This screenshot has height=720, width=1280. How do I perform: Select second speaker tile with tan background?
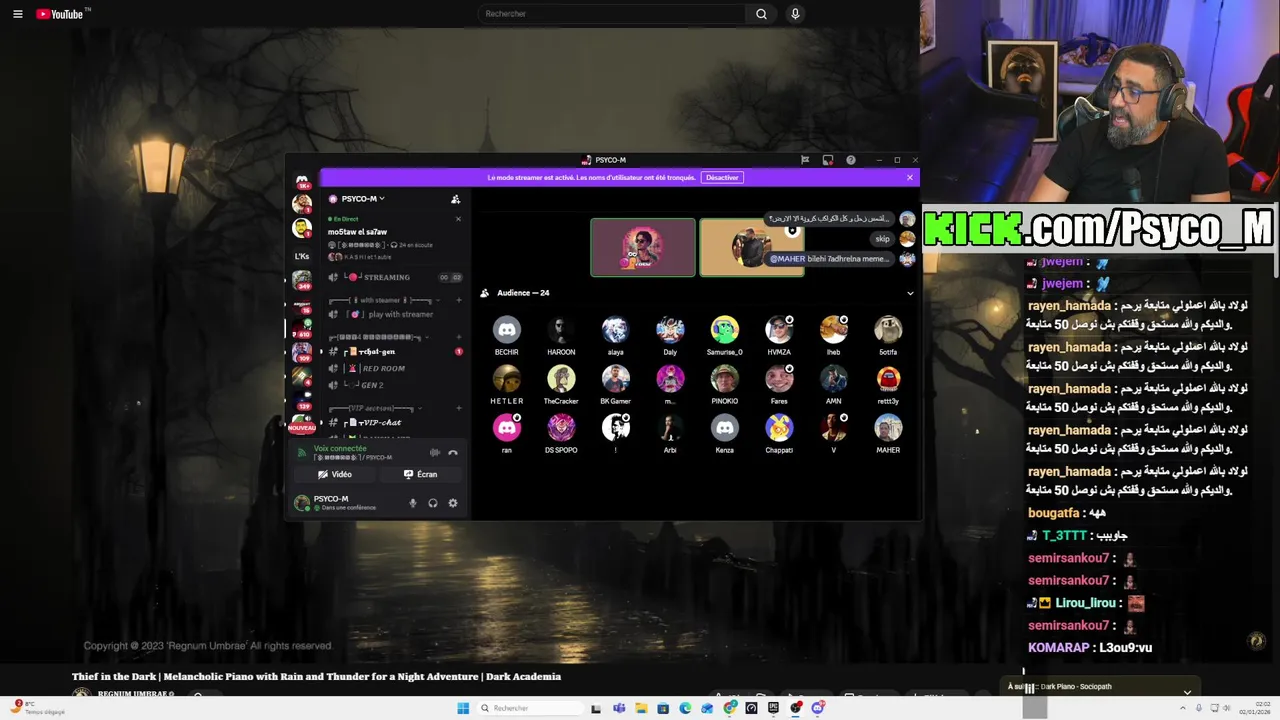[x=751, y=247]
